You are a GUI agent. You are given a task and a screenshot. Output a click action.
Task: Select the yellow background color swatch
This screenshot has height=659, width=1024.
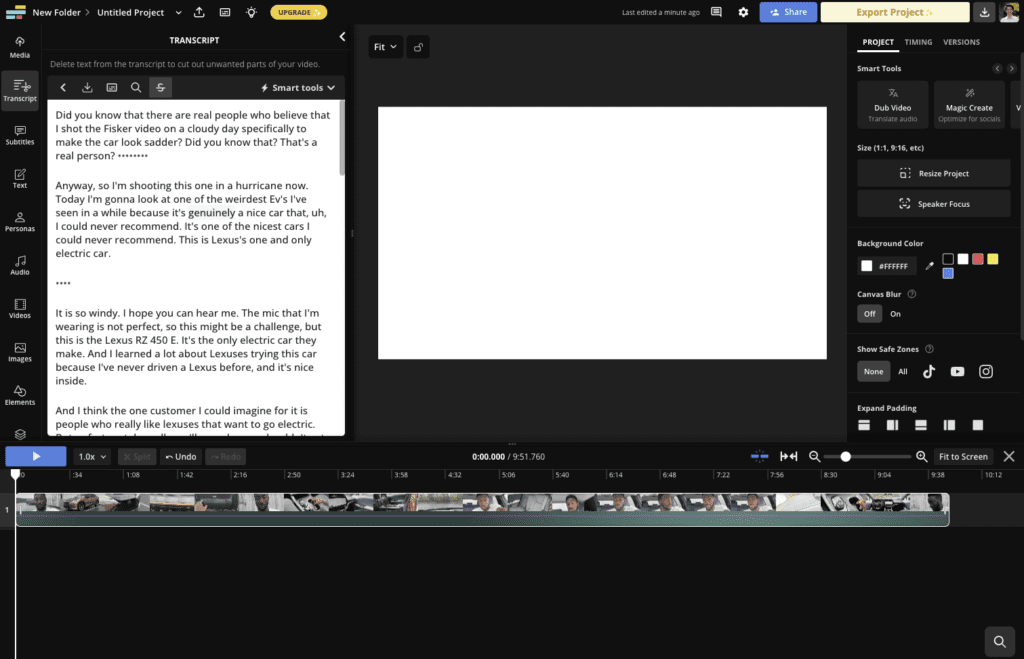tap(993, 259)
